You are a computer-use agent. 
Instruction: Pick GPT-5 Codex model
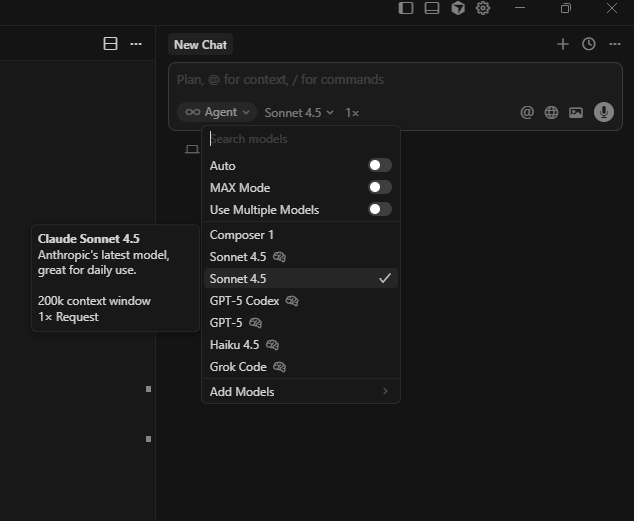point(301,301)
